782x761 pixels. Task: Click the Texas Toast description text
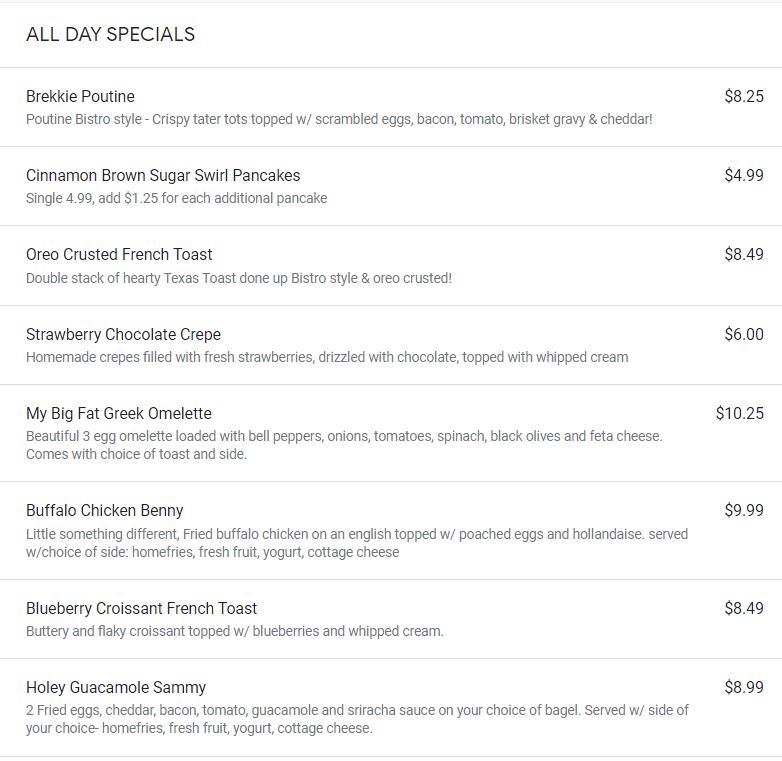coord(239,278)
